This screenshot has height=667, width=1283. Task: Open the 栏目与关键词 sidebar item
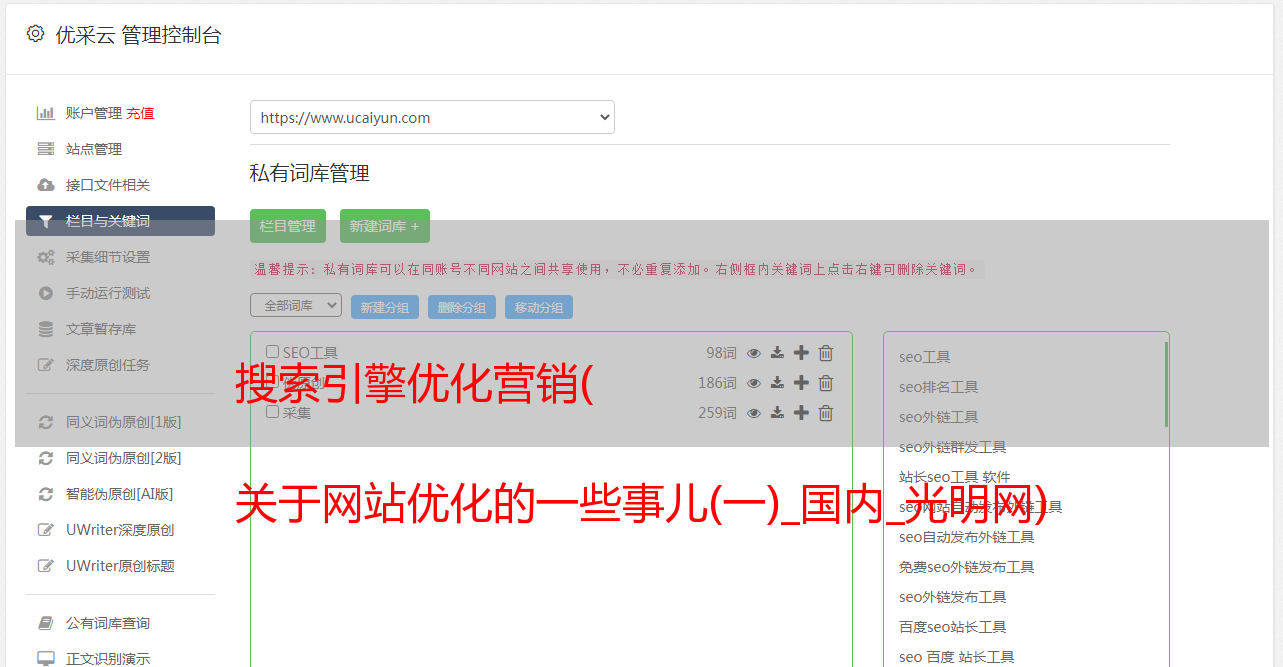tap(120, 221)
